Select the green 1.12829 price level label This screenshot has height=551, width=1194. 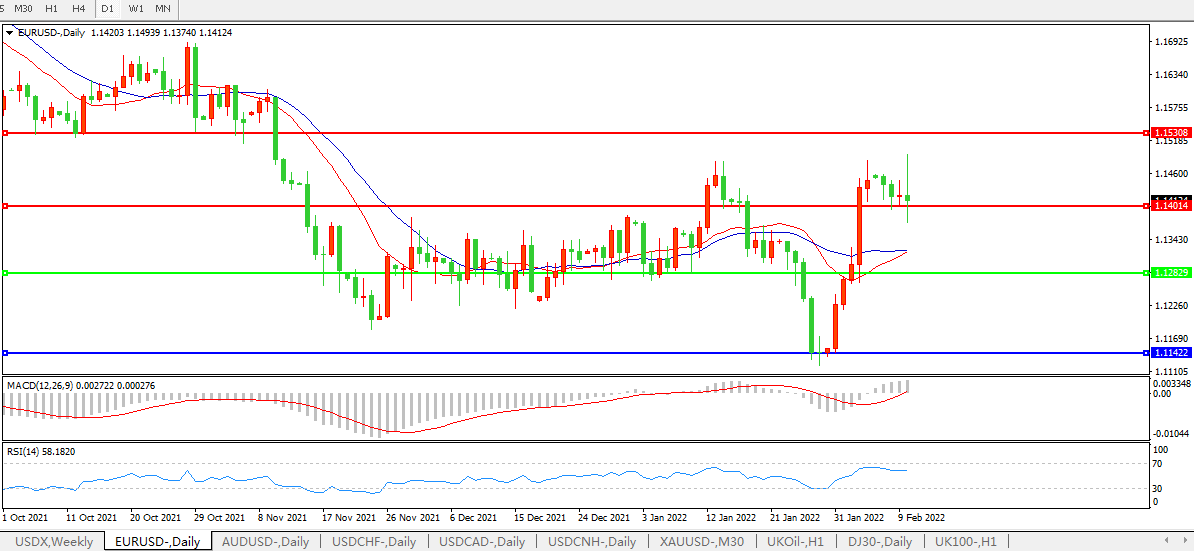click(x=1170, y=273)
